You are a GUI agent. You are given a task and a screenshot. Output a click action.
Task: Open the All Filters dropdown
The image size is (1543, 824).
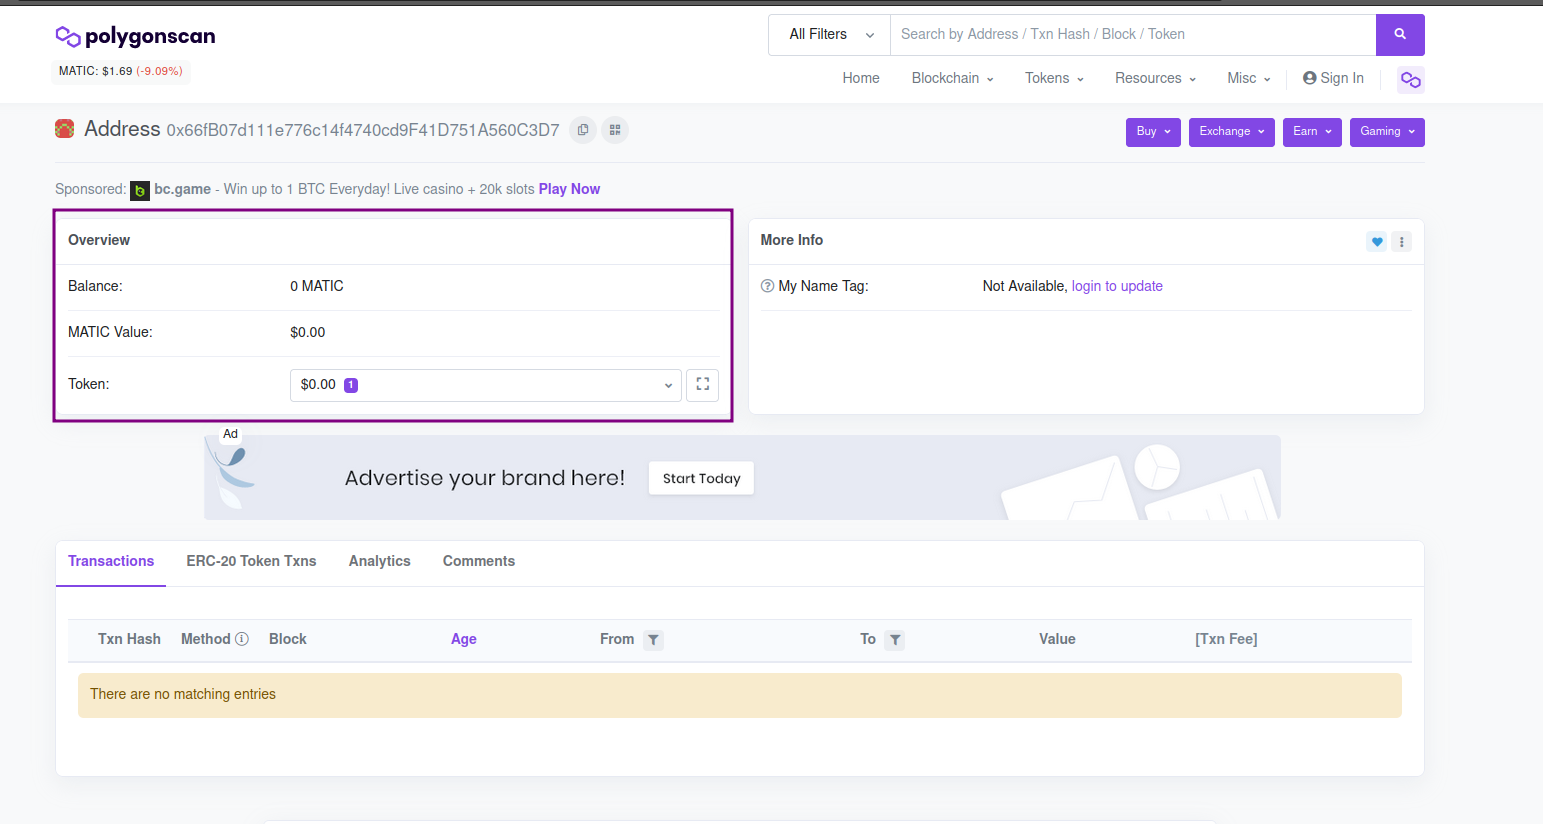point(829,35)
